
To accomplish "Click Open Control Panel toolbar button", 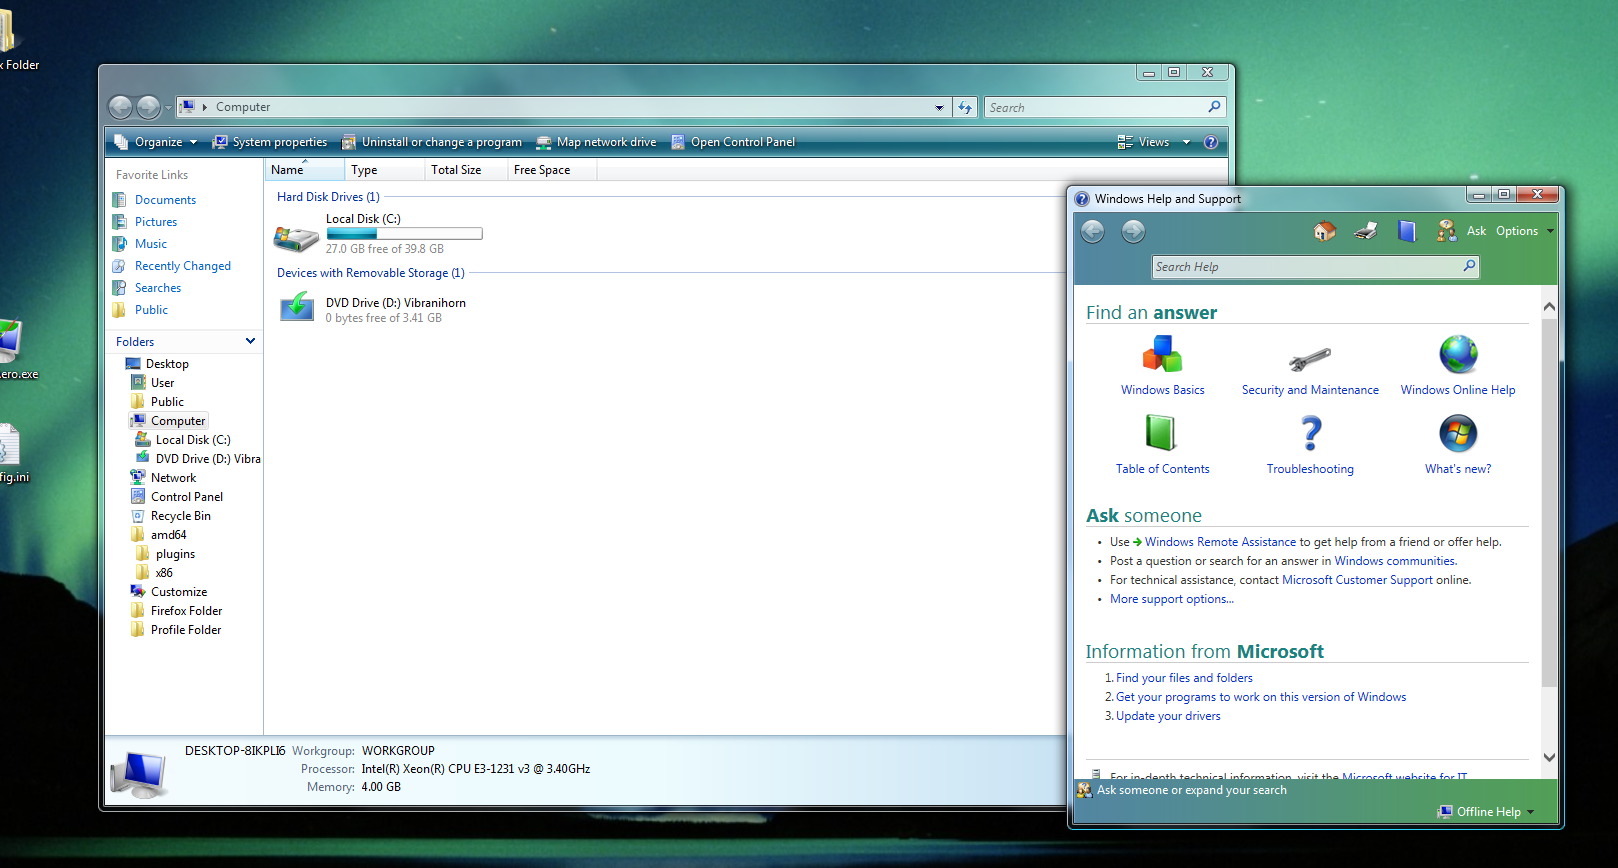I will 733,142.
